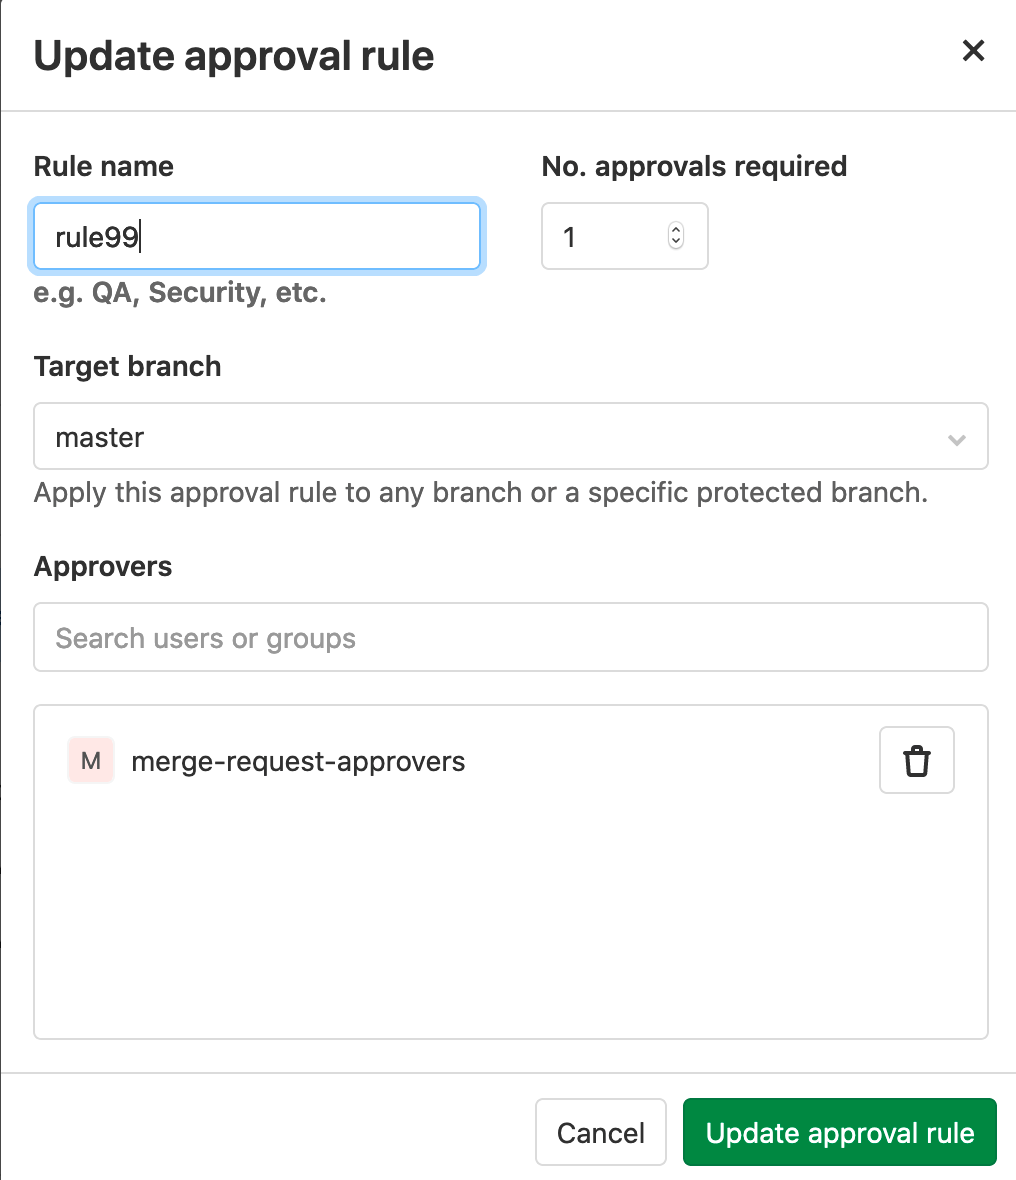Select the Rule name text field
Image resolution: width=1016 pixels, height=1180 pixels.
256,236
